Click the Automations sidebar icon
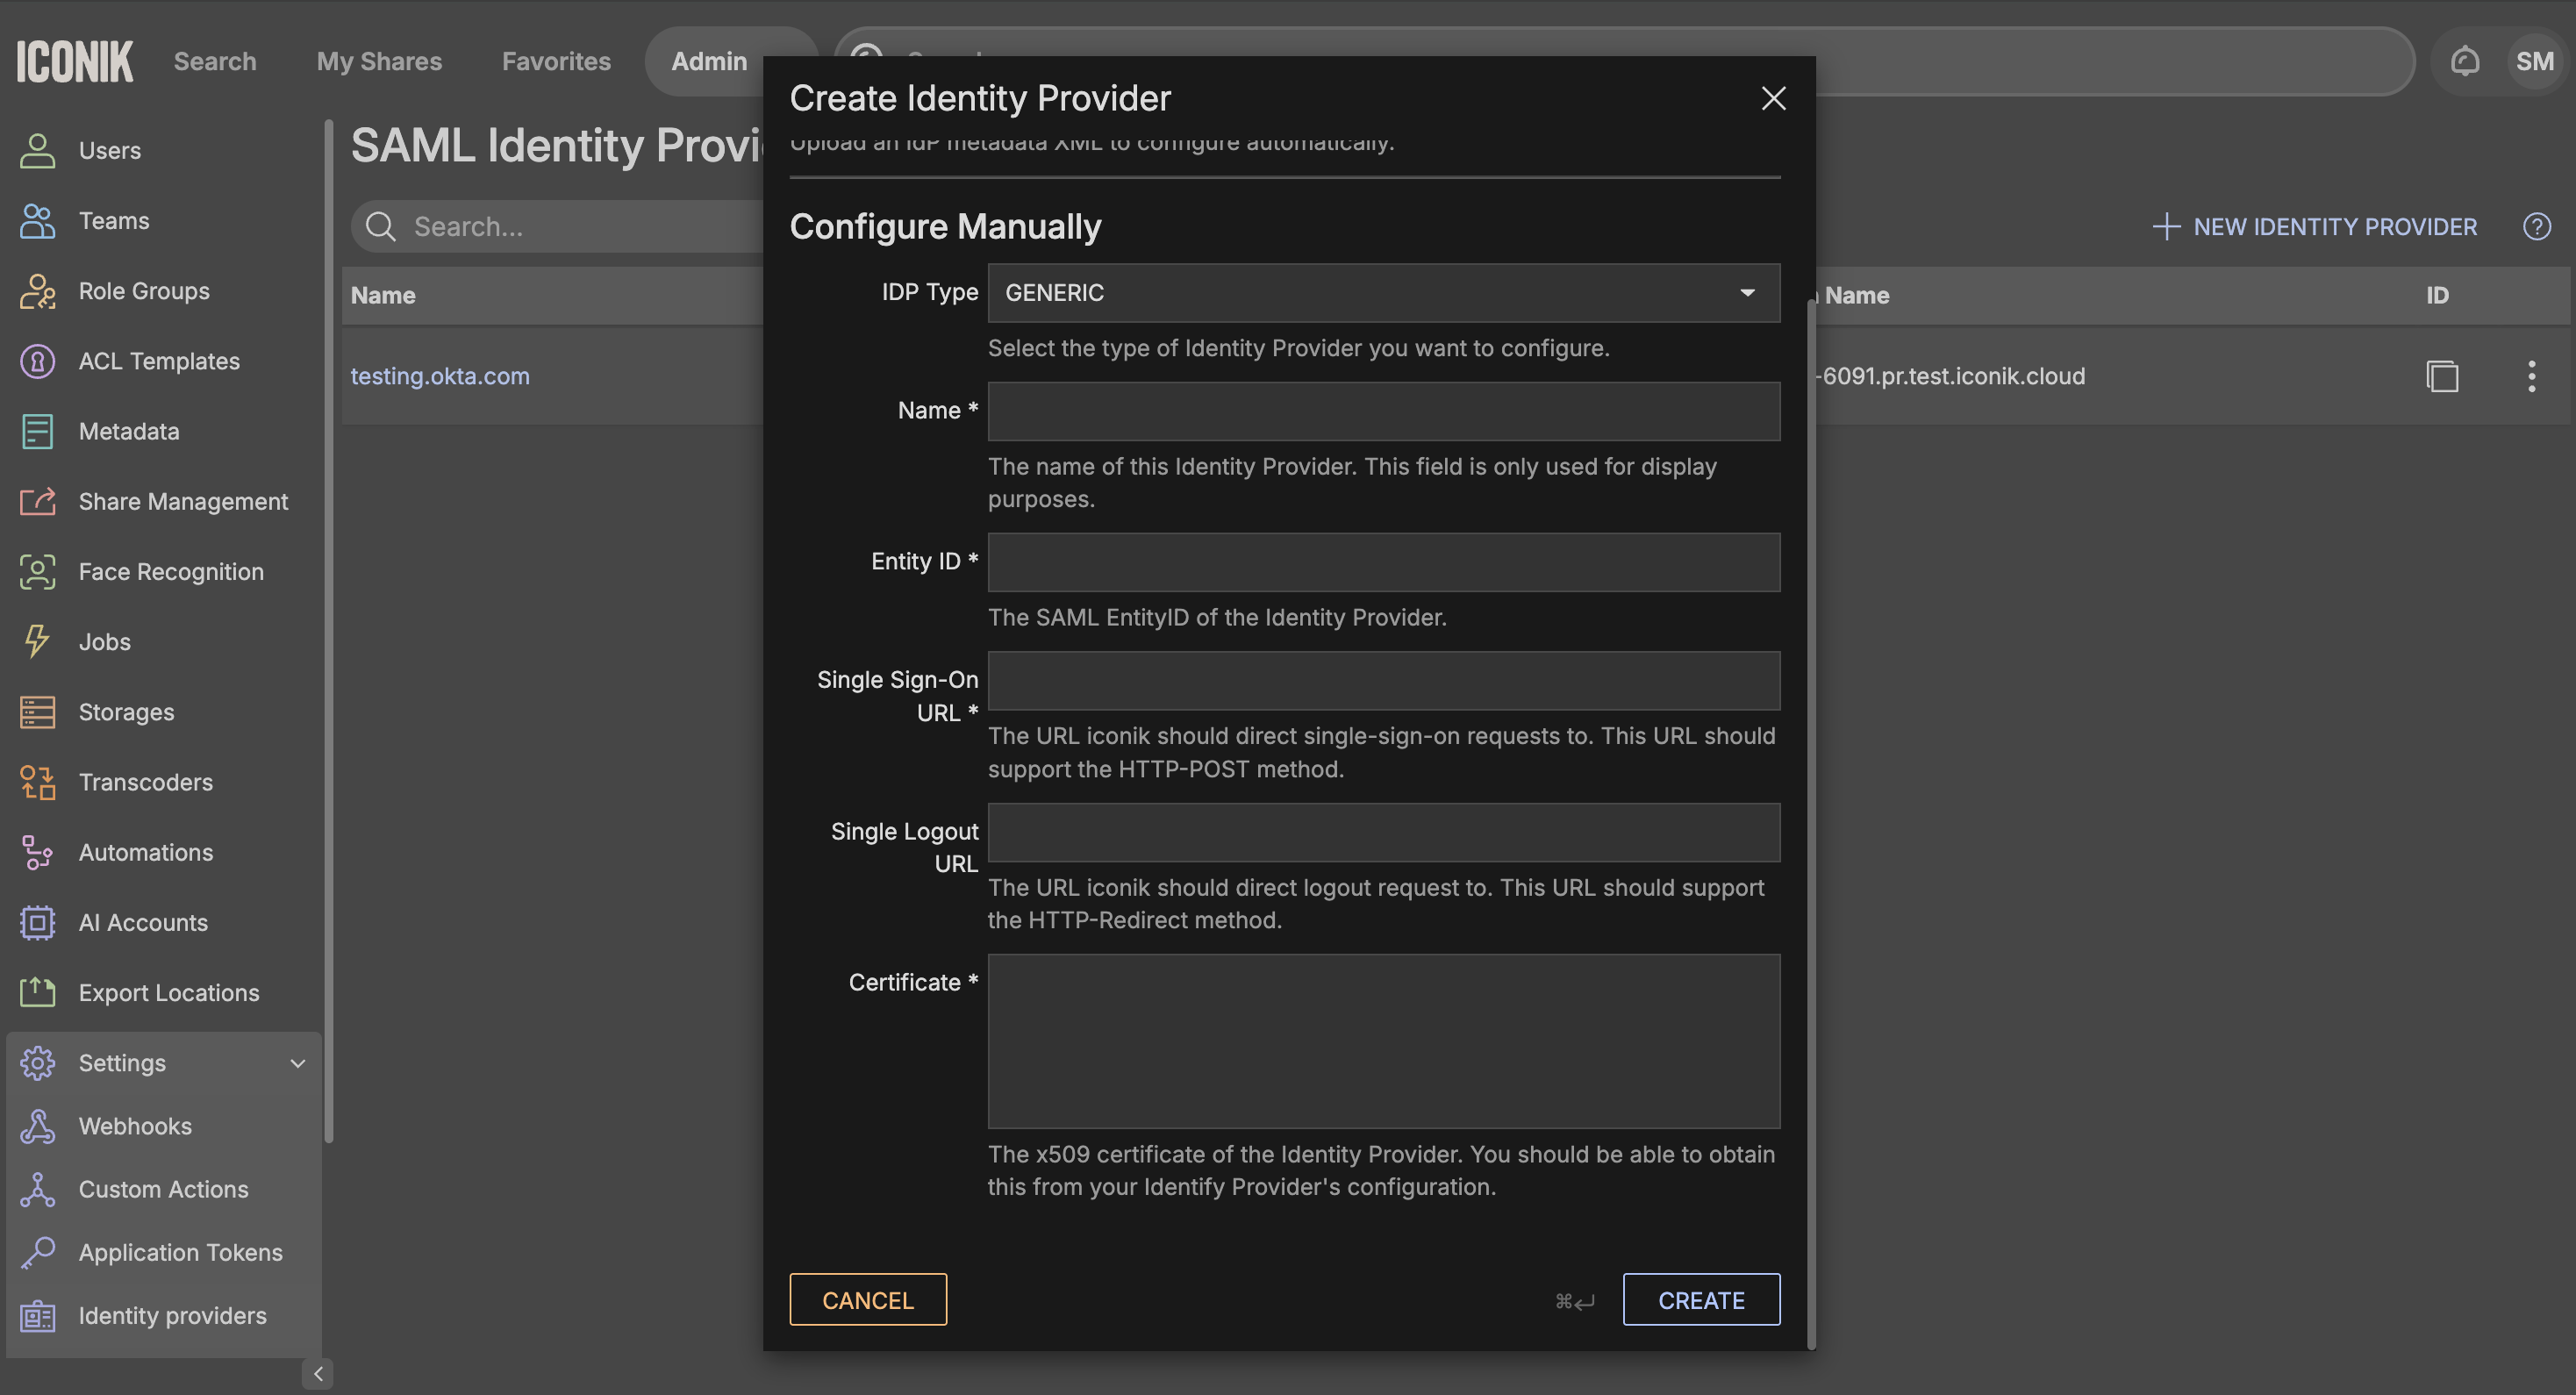Viewport: 2576px width, 1395px height. [x=37, y=852]
